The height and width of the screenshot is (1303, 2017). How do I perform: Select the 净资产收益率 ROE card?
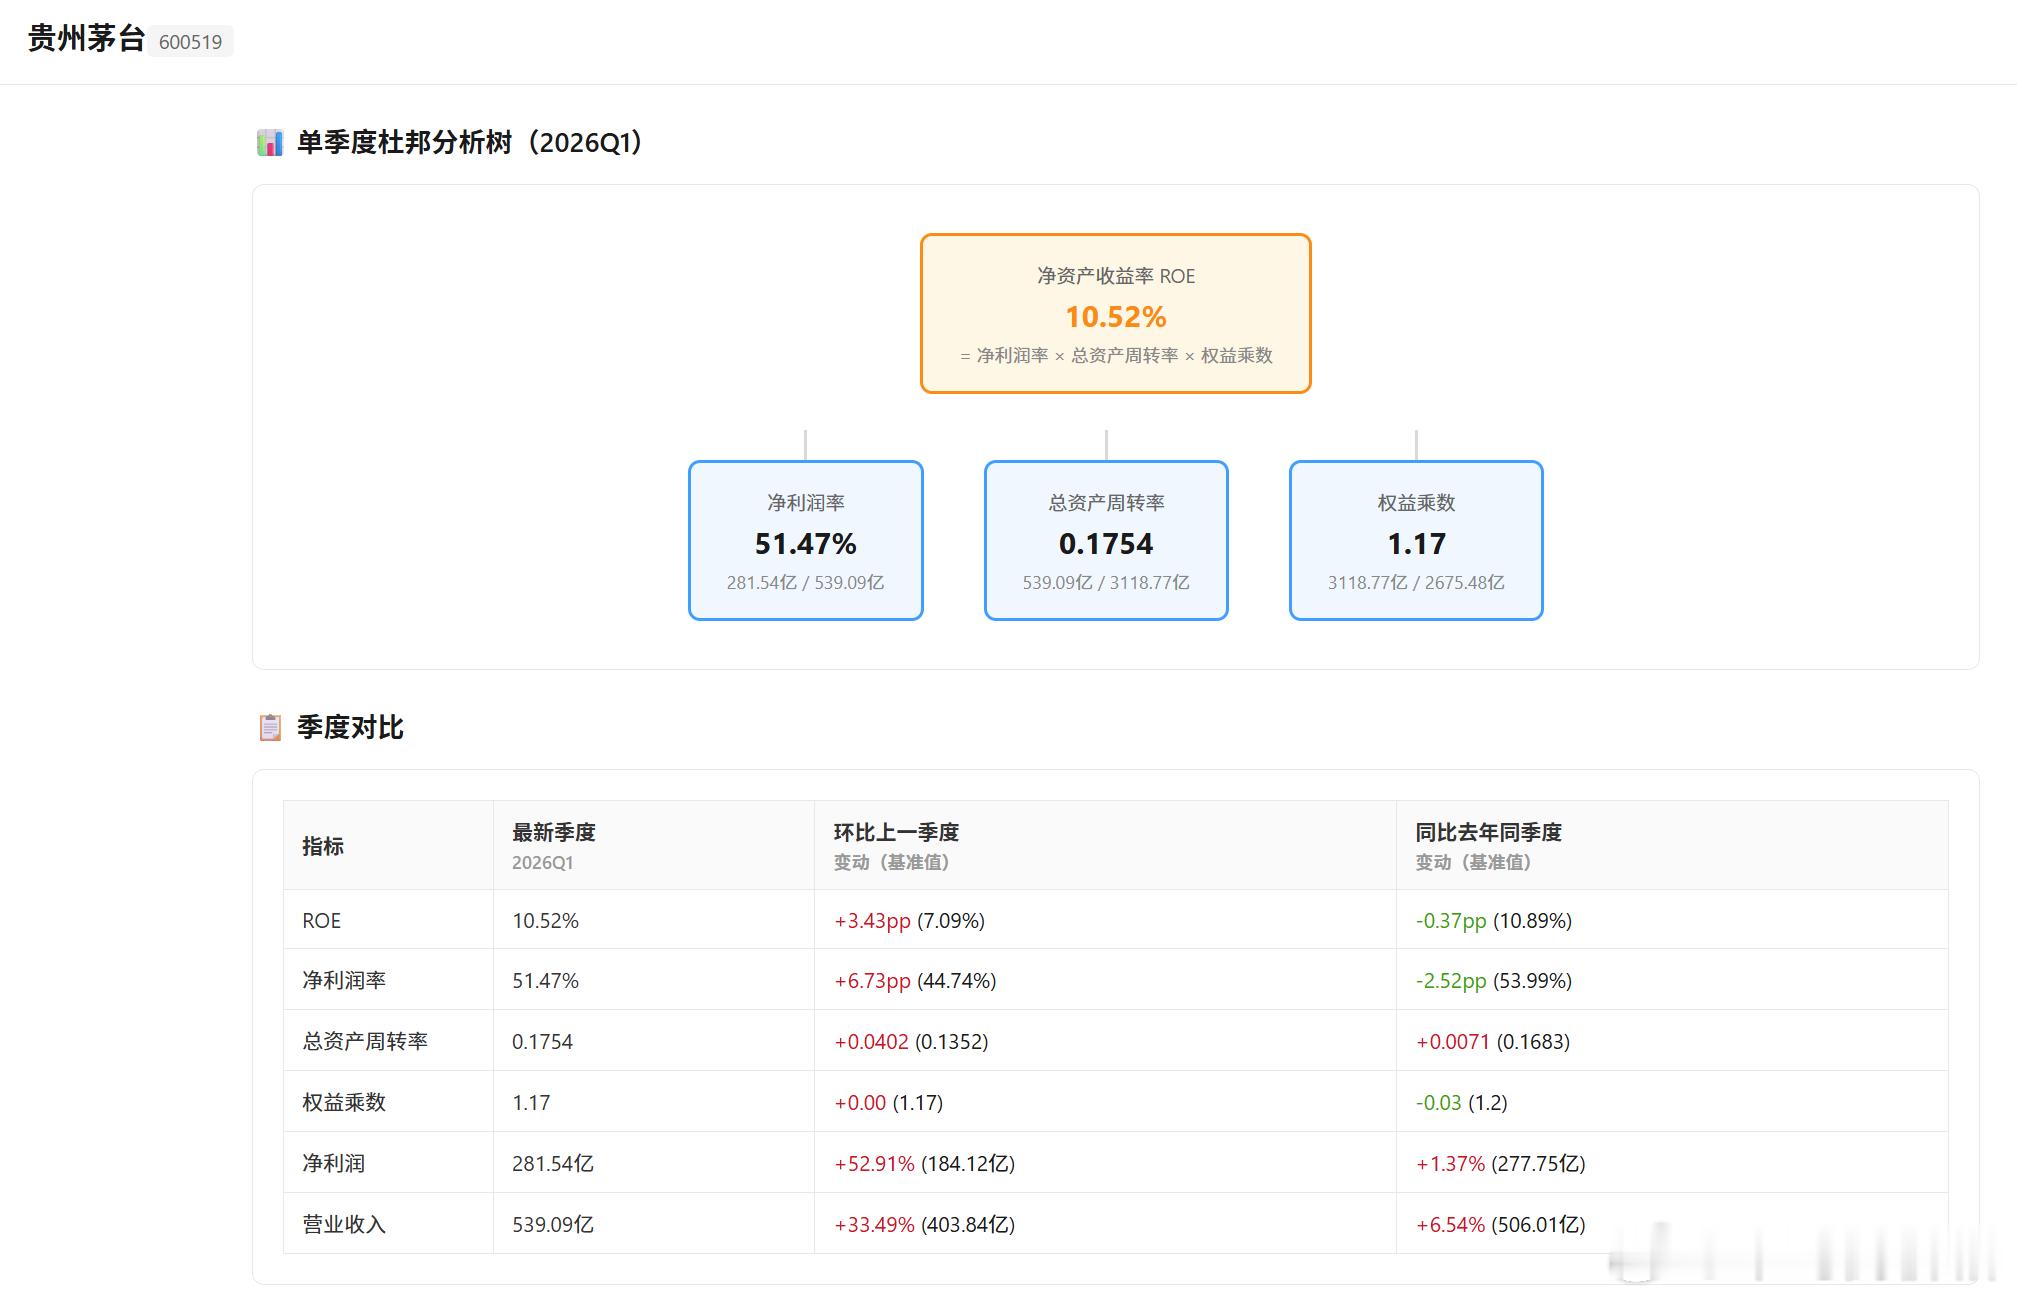(1115, 313)
